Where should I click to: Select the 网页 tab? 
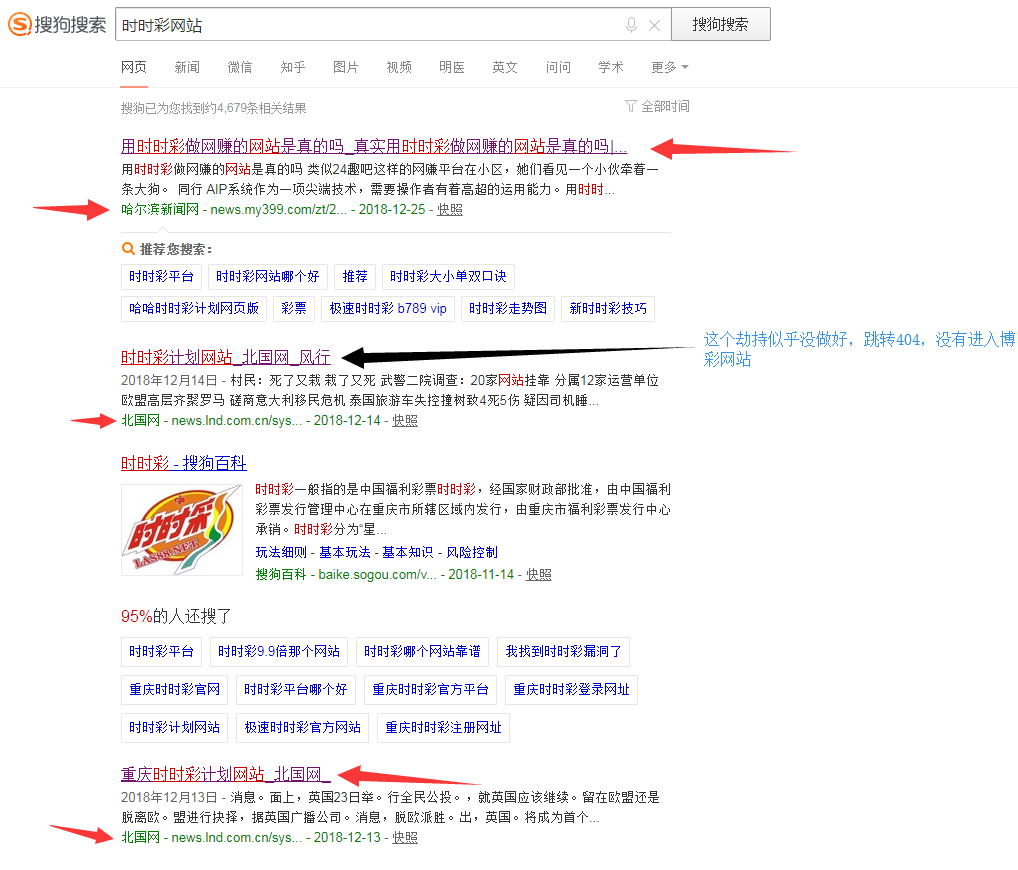(x=134, y=68)
